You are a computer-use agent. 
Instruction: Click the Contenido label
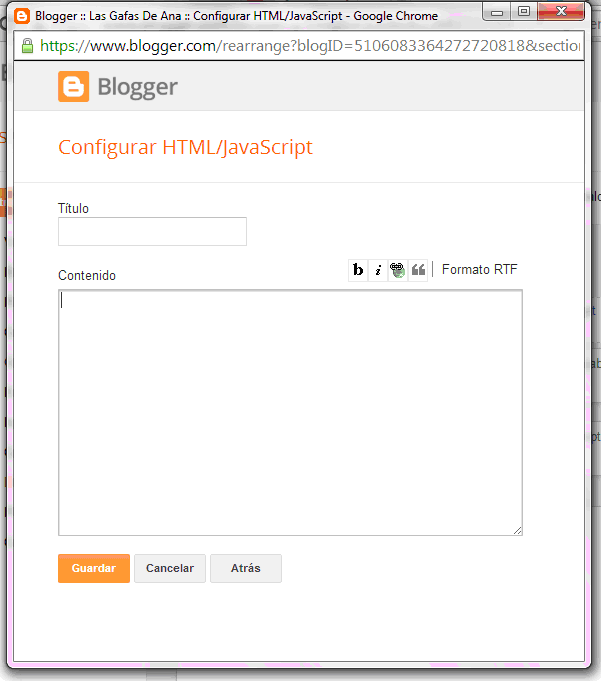(87, 275)
